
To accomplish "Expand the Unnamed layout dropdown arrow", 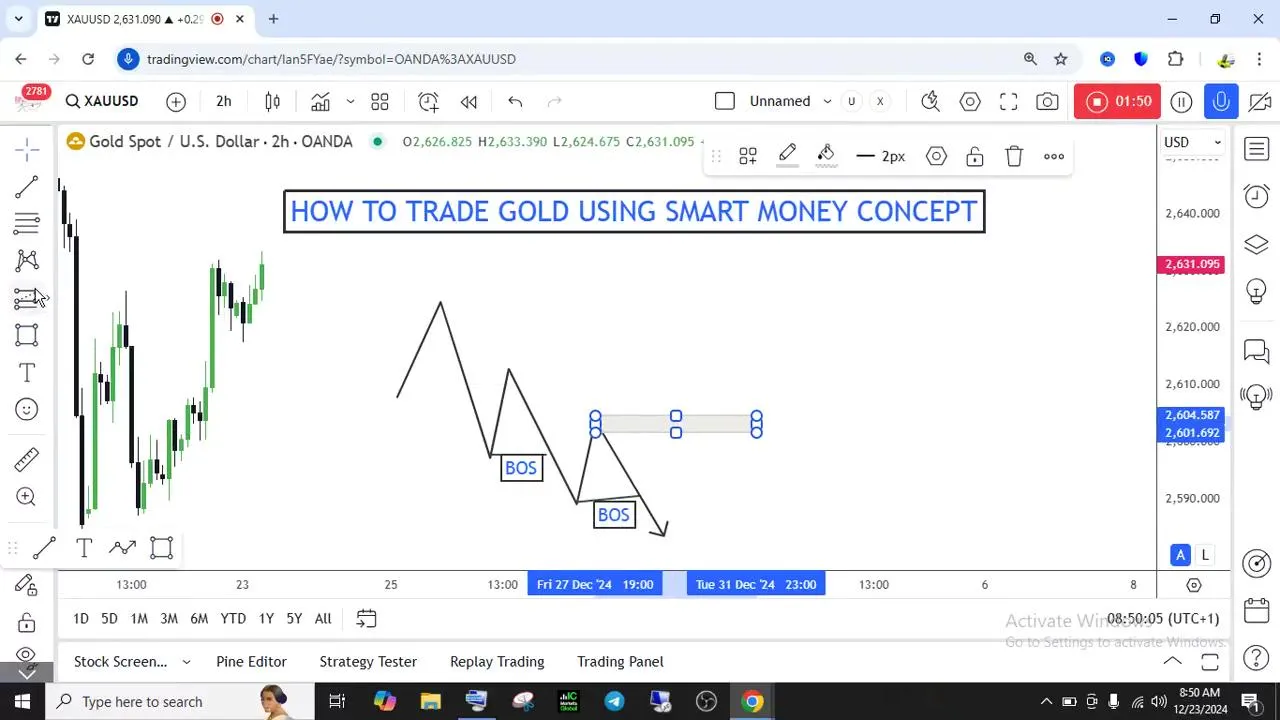I will [827, 101].
